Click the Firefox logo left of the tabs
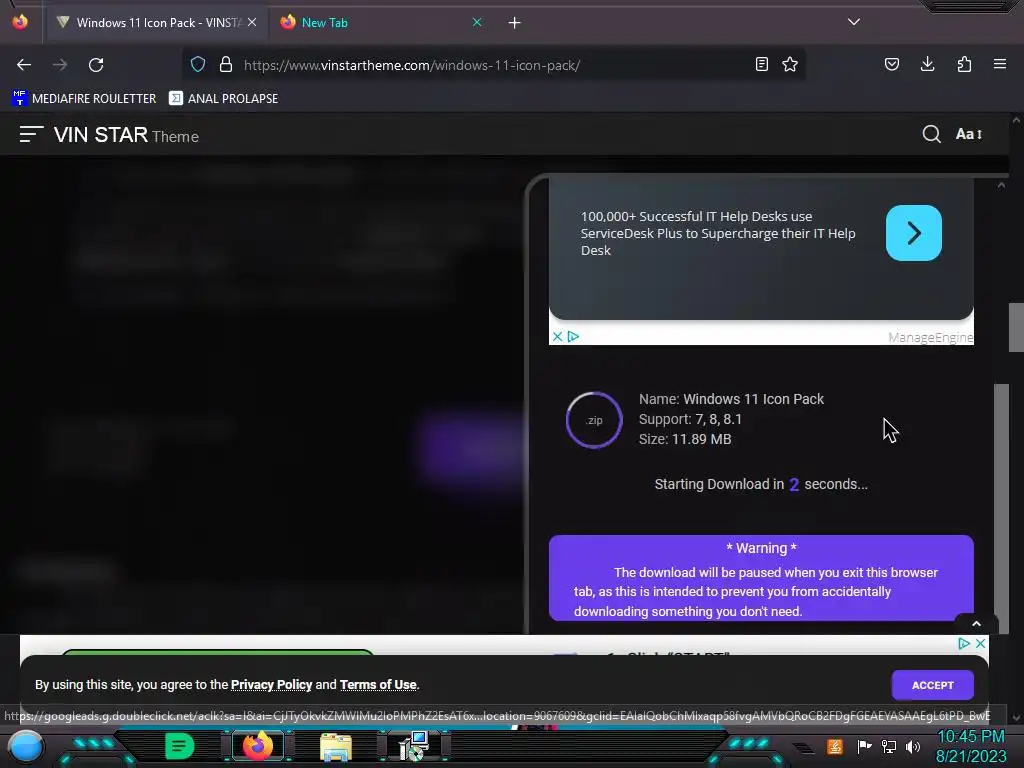This screenshot has height=768, width=1024. tap(20, 22)
